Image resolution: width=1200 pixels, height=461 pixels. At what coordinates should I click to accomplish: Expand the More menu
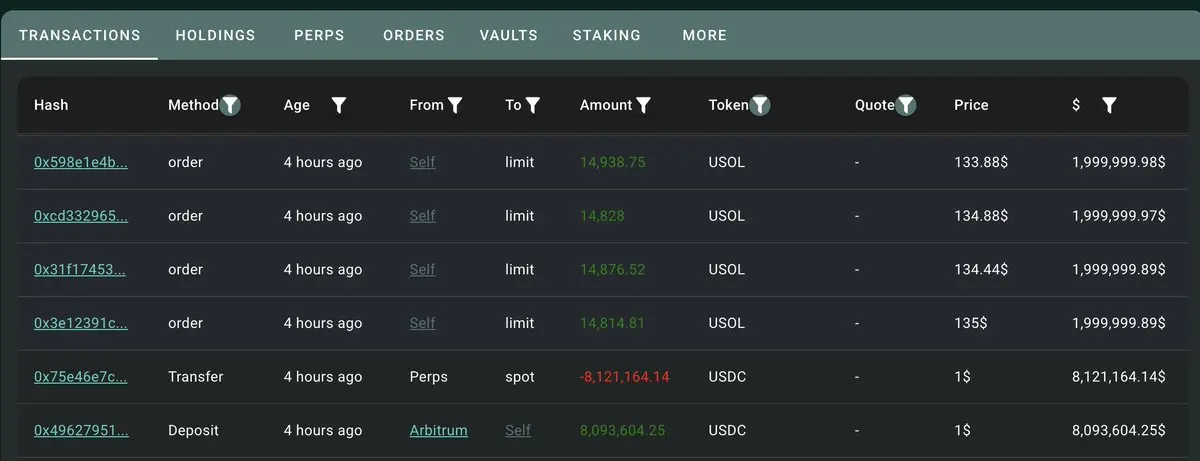[704, 35]
